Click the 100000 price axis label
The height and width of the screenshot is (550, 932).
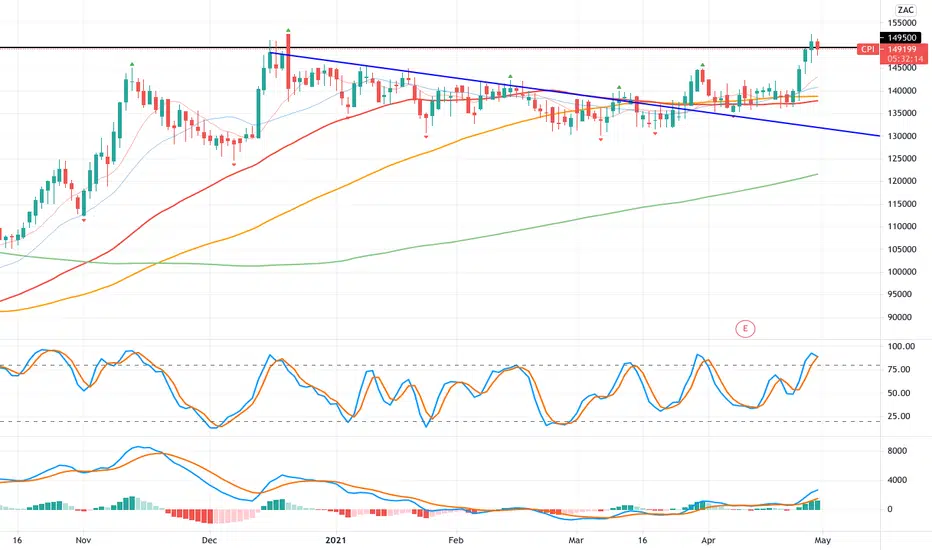(902, 272)
